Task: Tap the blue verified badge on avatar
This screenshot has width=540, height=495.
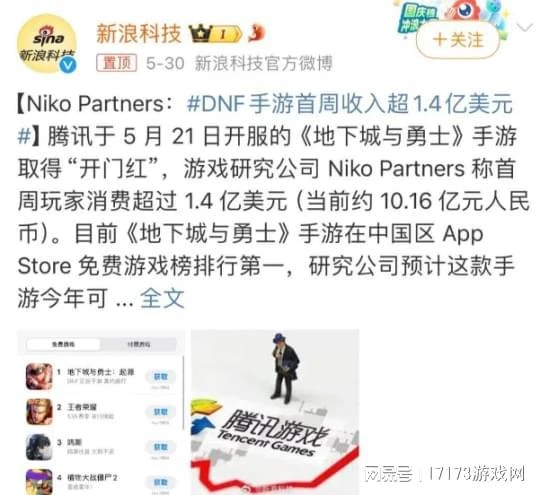Action: [68, 65]
